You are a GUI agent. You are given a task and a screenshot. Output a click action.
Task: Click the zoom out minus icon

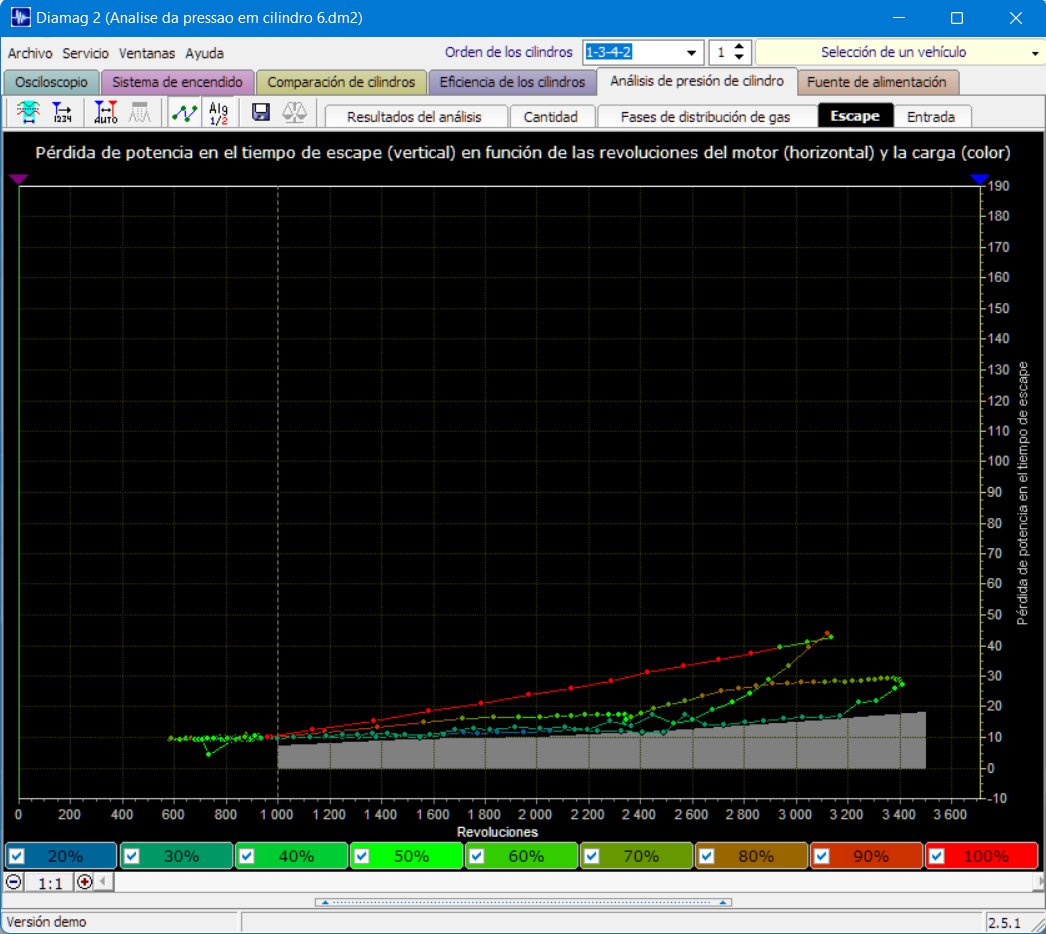pyautogui.click(x=13, y=882)
